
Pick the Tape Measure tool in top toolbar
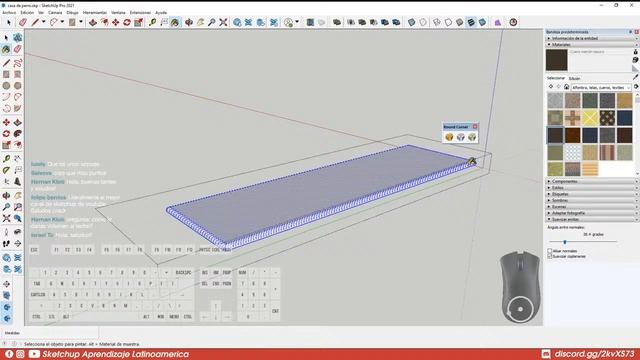152,22
